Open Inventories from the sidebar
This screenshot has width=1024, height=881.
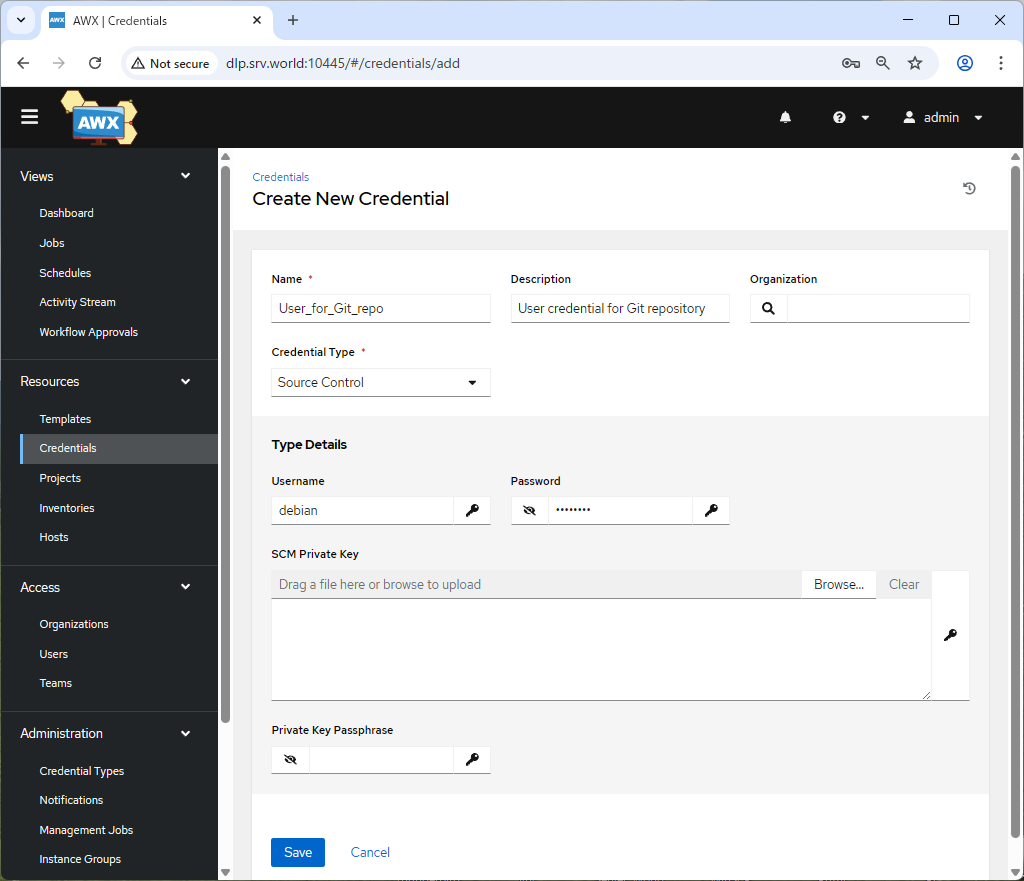[67, 508]
